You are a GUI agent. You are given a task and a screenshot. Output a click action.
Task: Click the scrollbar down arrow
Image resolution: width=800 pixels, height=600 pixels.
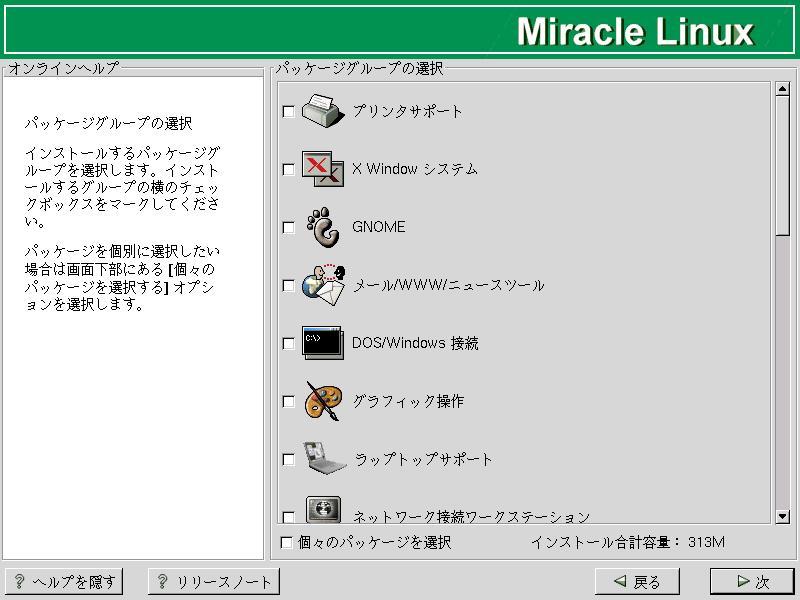[782, 516]
